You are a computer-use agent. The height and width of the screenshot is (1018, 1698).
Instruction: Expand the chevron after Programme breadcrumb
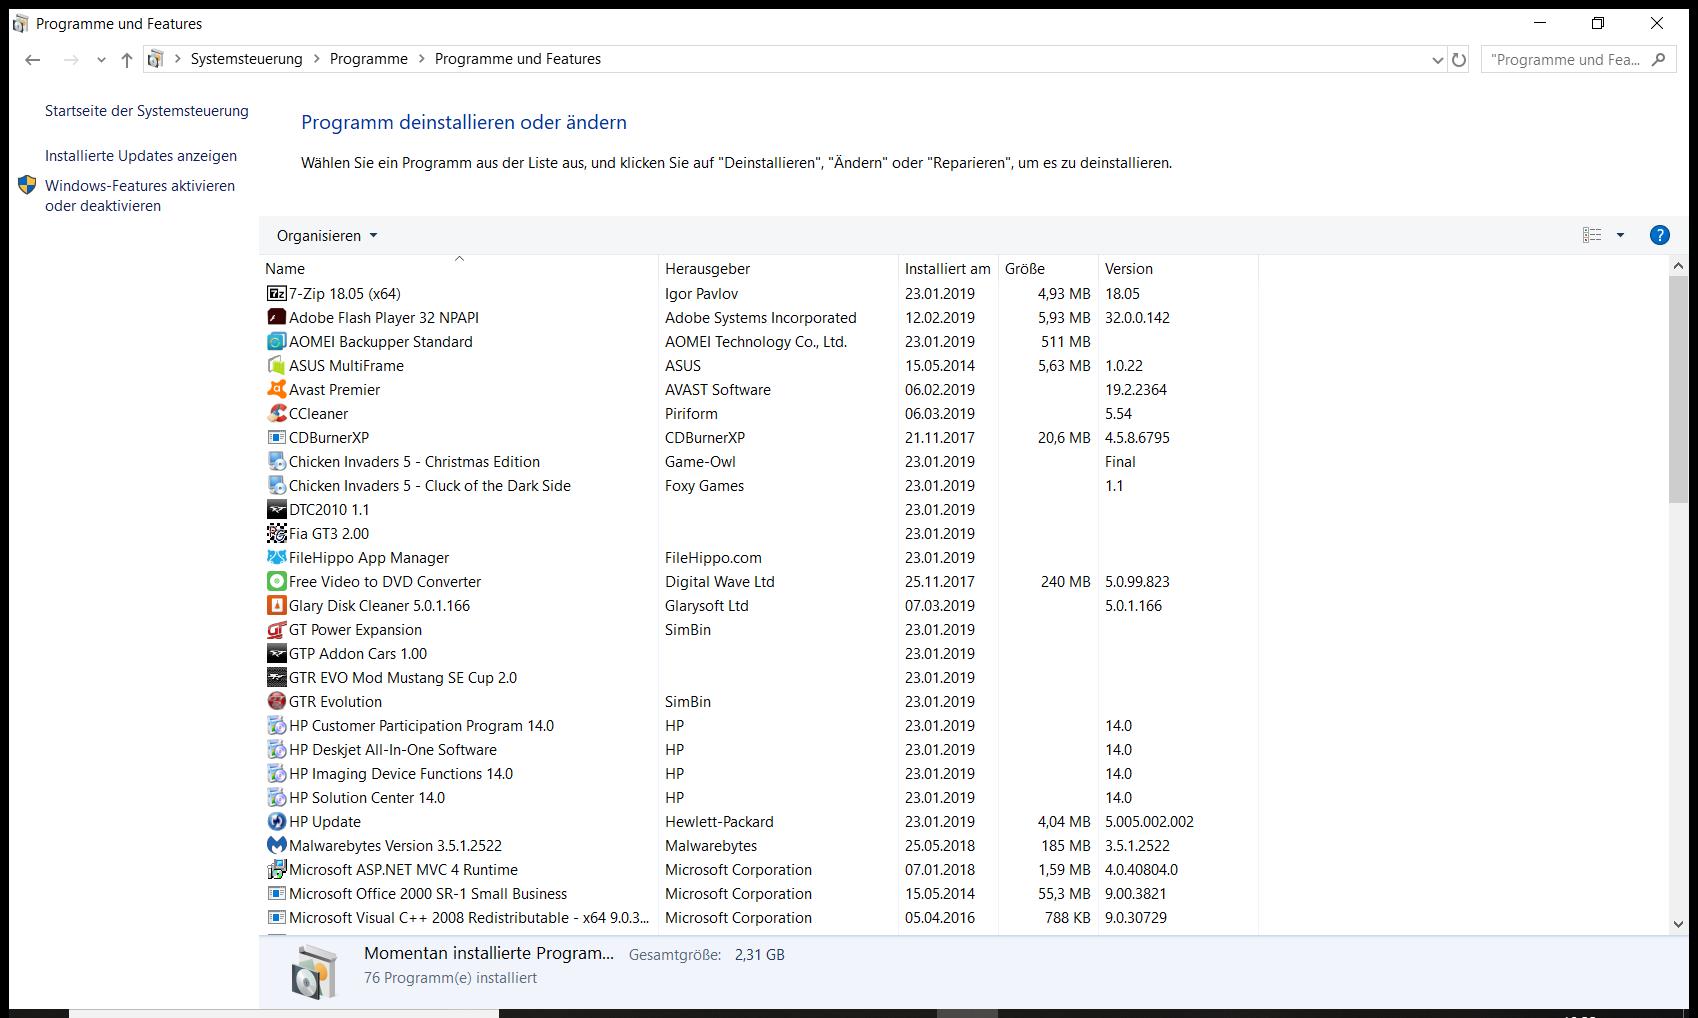tap(422, 59)
